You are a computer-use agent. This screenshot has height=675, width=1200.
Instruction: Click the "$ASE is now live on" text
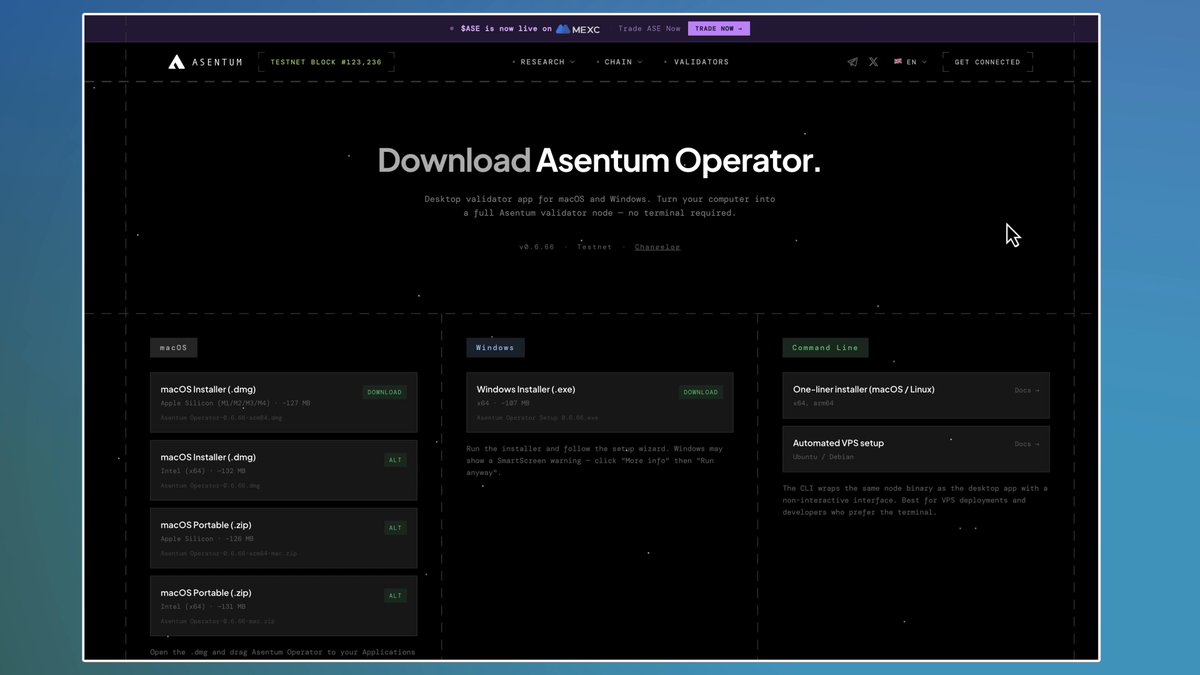click(x=506, y=29)
